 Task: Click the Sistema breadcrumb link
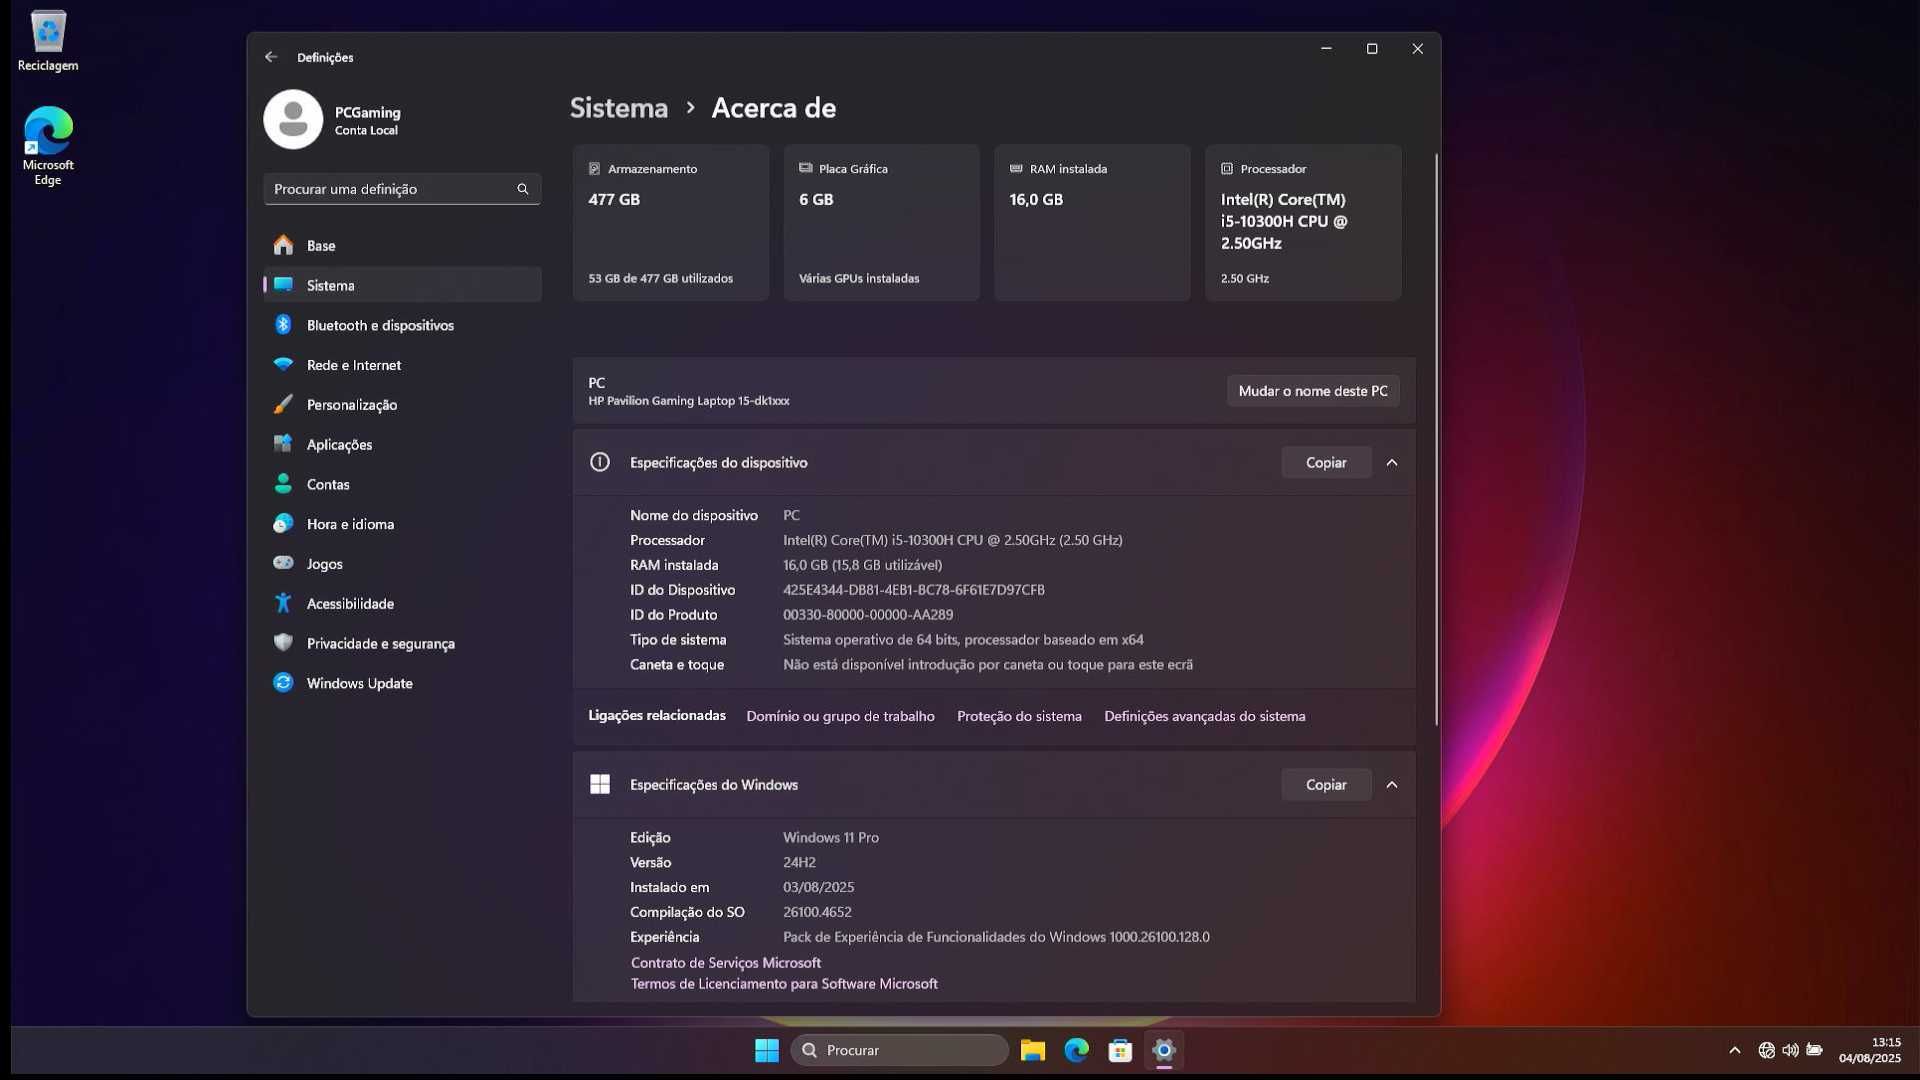point(619,108)
